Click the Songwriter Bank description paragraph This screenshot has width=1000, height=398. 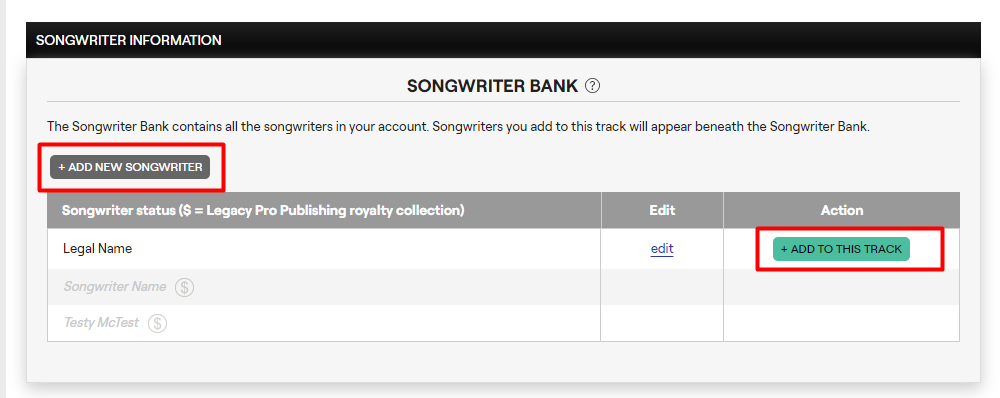(x=459, y=126)
